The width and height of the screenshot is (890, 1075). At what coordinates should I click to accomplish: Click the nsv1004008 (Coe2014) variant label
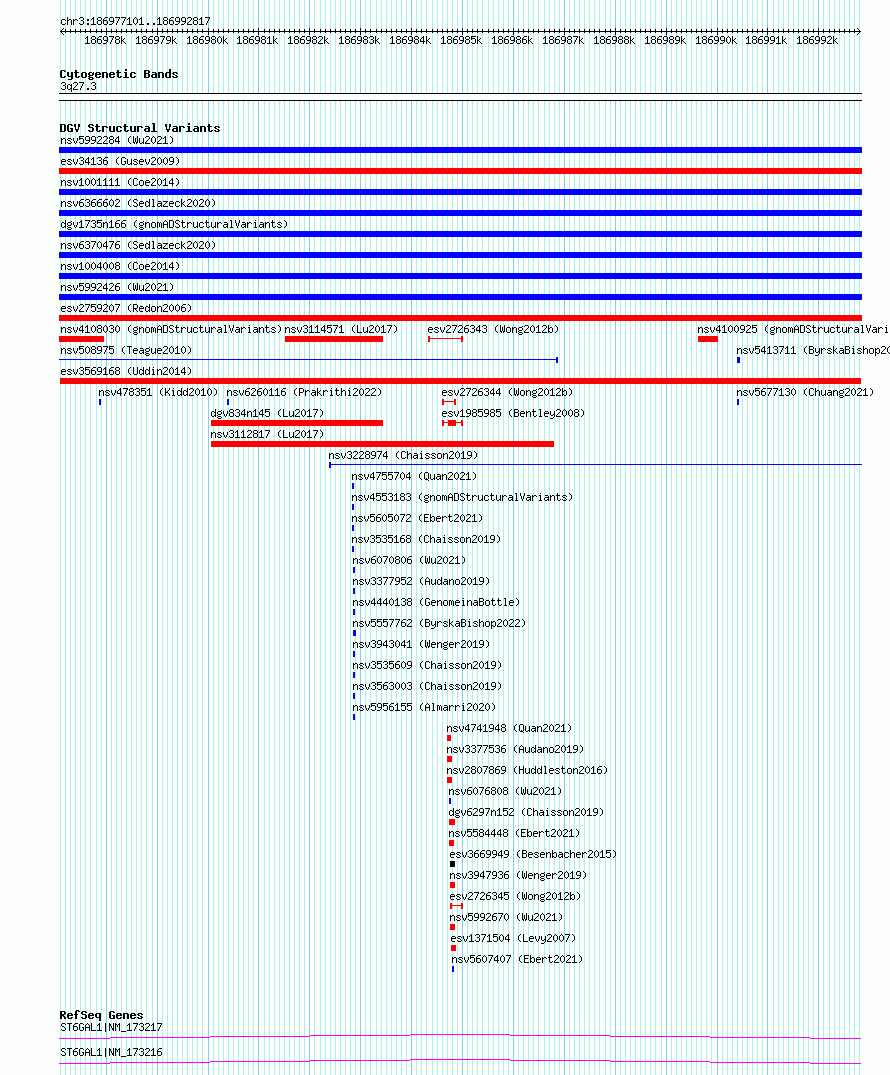pos(120,266)
